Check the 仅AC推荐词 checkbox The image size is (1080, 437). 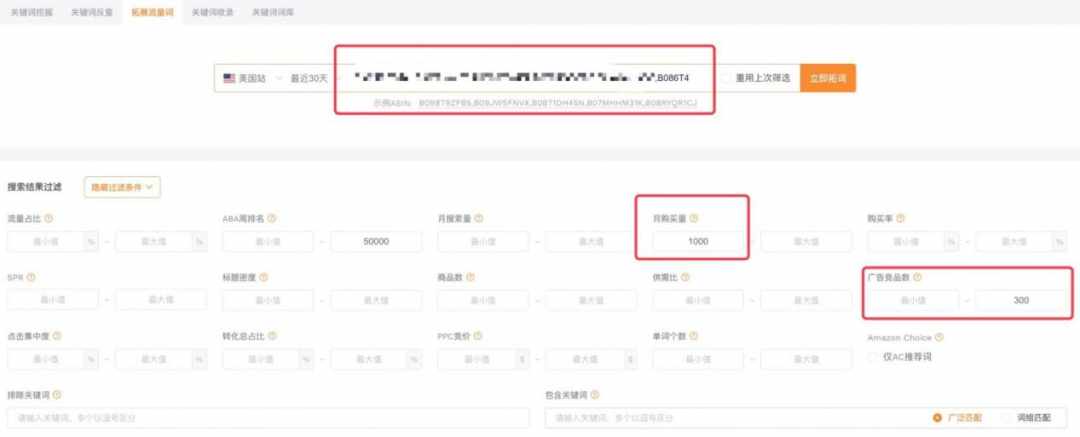point(873,357)
